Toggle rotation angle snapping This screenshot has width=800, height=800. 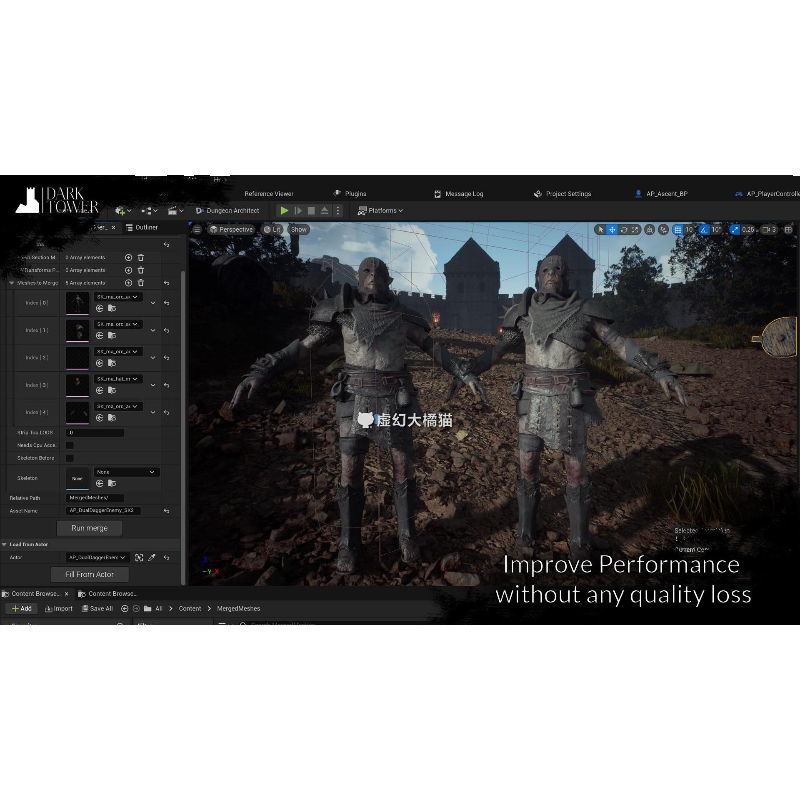(704, 230)
